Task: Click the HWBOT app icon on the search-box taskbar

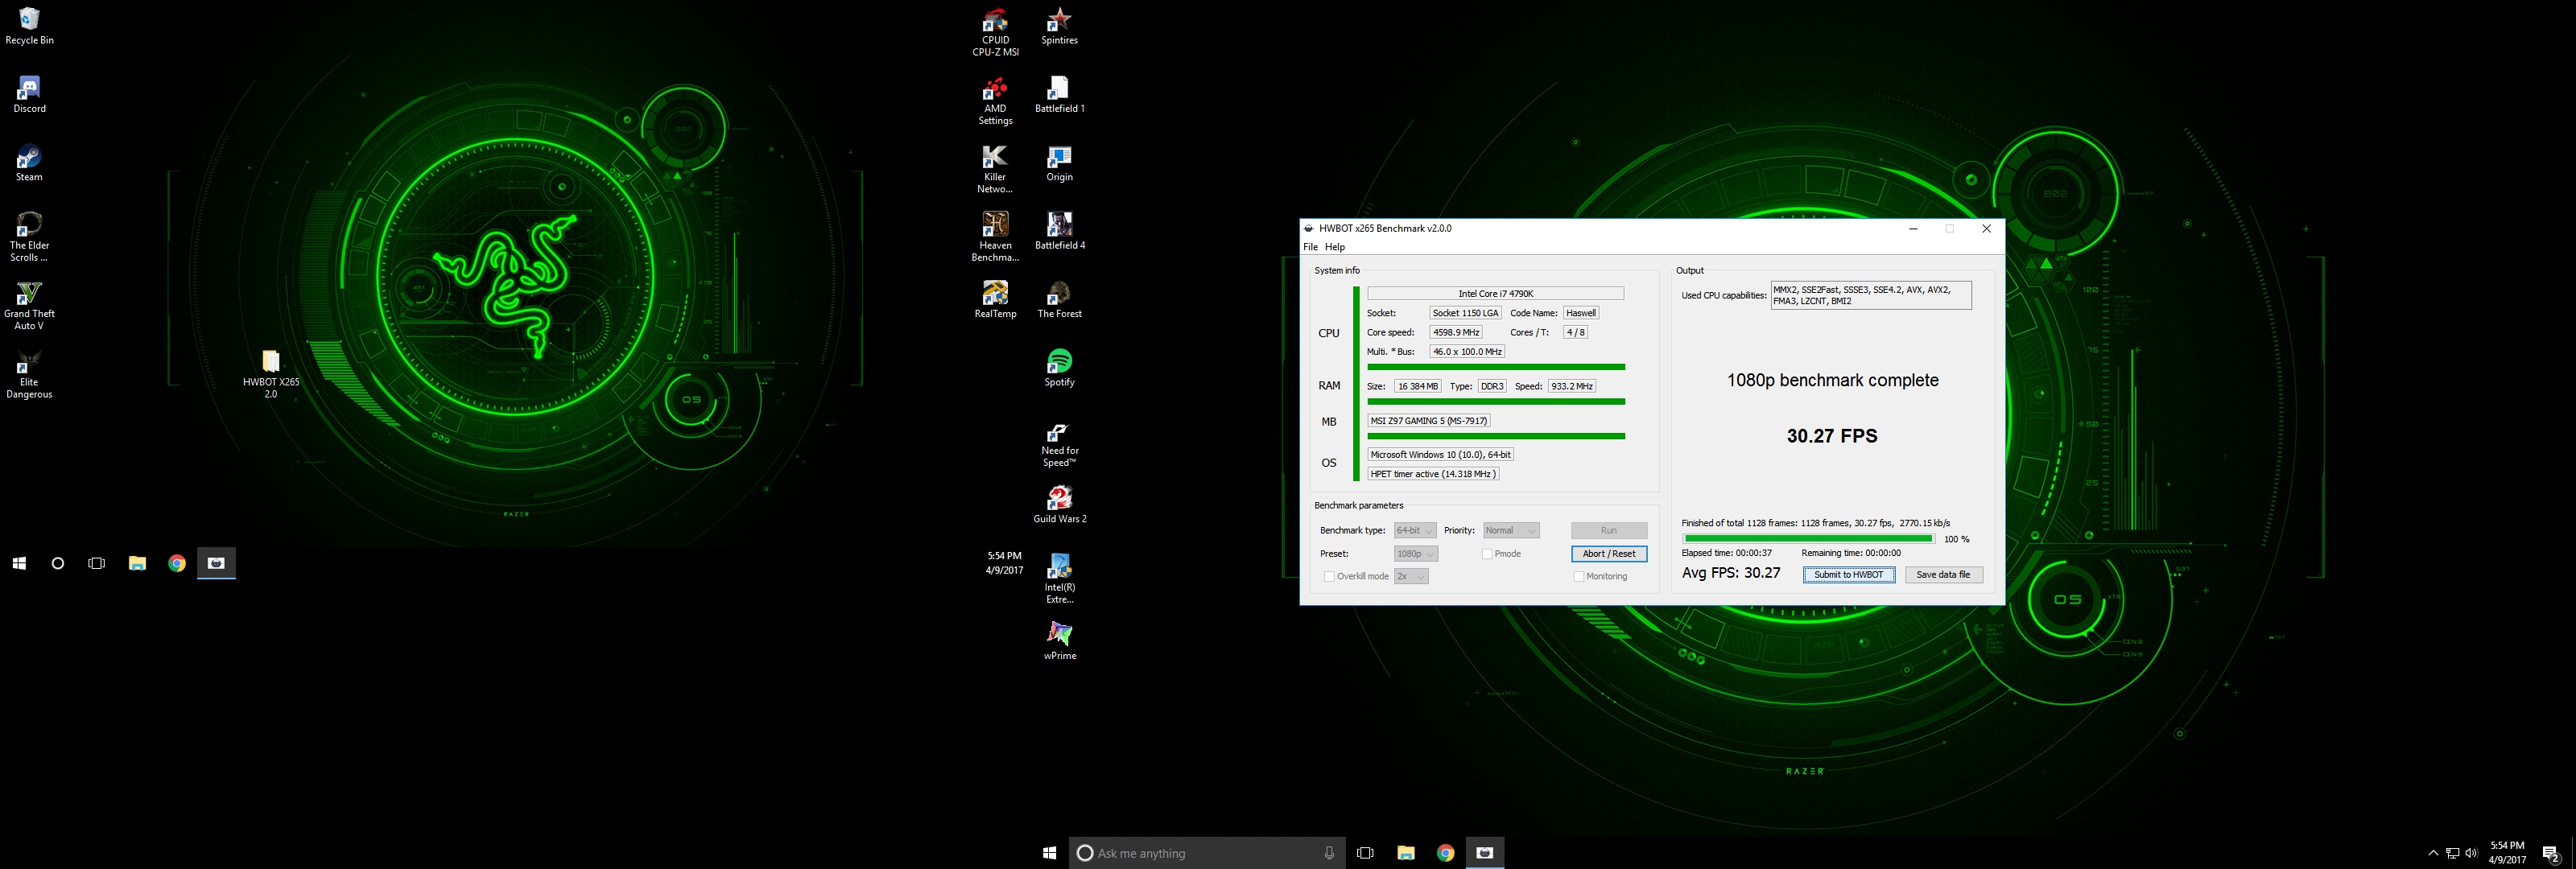Action: coord(1485,853)
